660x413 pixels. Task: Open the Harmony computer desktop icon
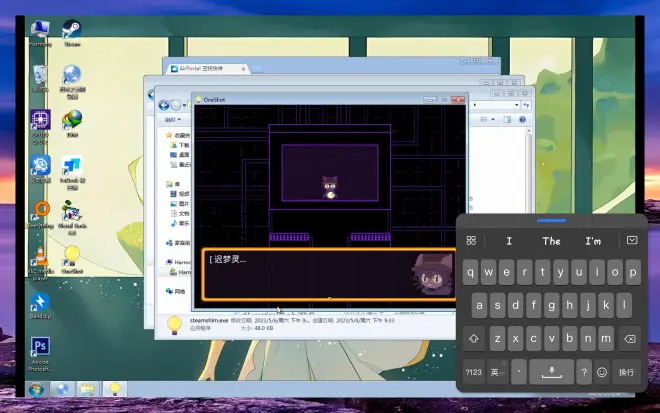[40, 33]
